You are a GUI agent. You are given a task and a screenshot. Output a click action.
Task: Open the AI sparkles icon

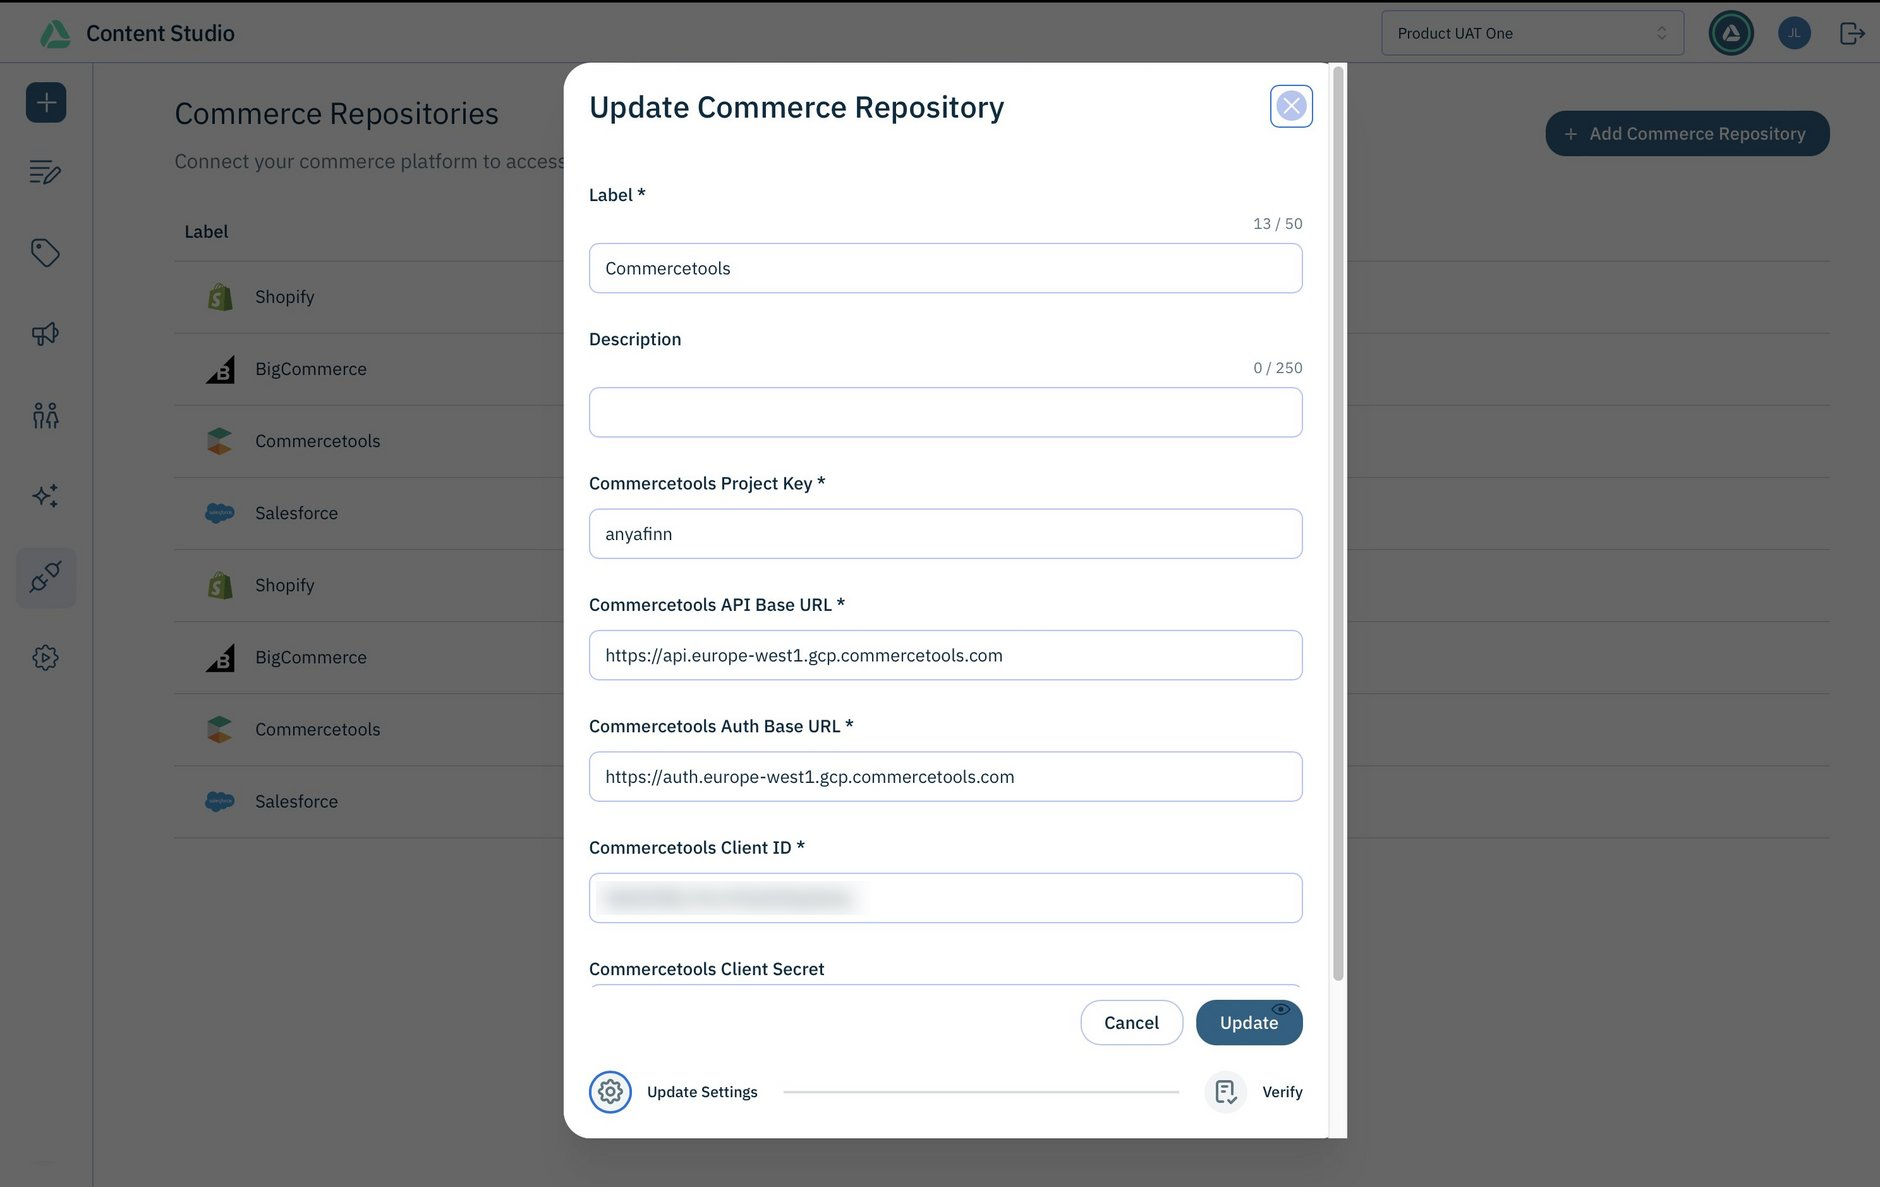(x=45, y=496)
